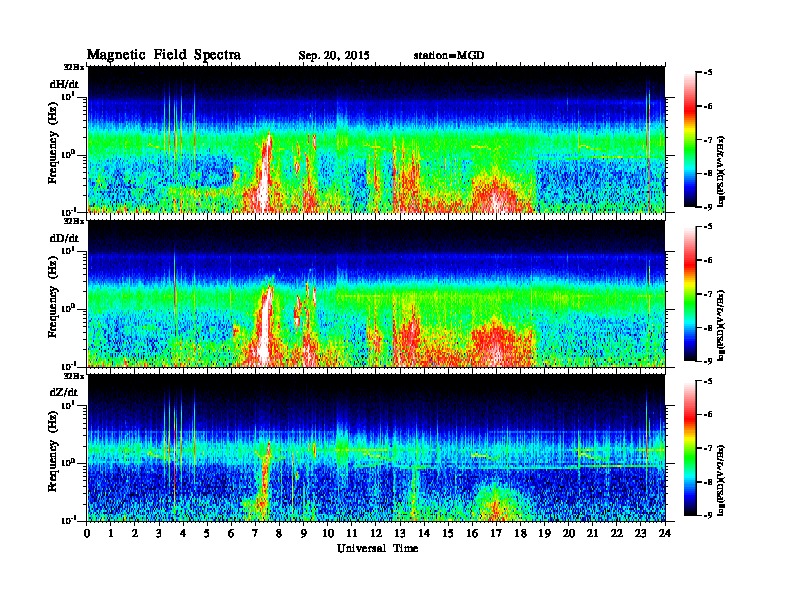The height and width of the screenshot is (612, 792).
Task: Click the faint patch near 17 UT in dZ/dt spectrogram
Action: (496, 501)
